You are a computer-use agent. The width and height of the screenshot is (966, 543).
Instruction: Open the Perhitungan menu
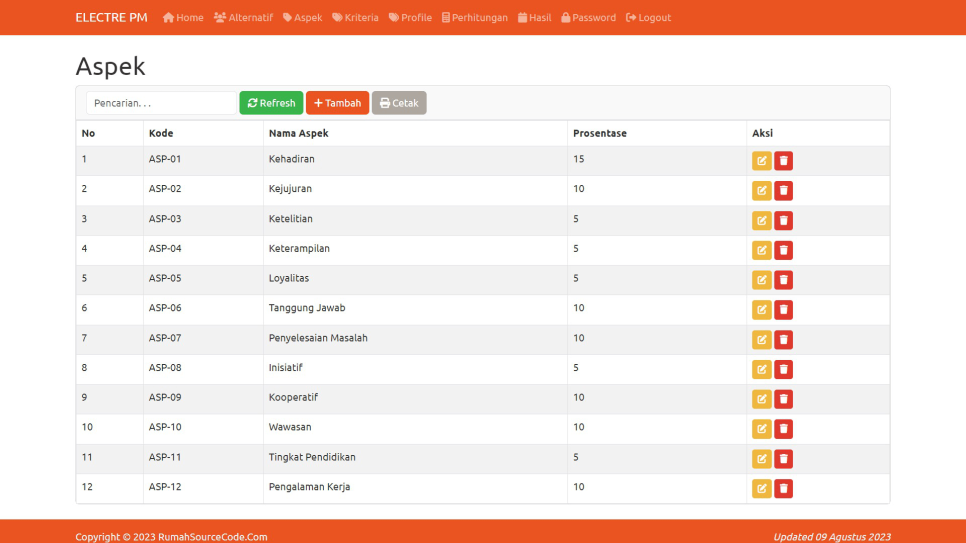point(475,18)
